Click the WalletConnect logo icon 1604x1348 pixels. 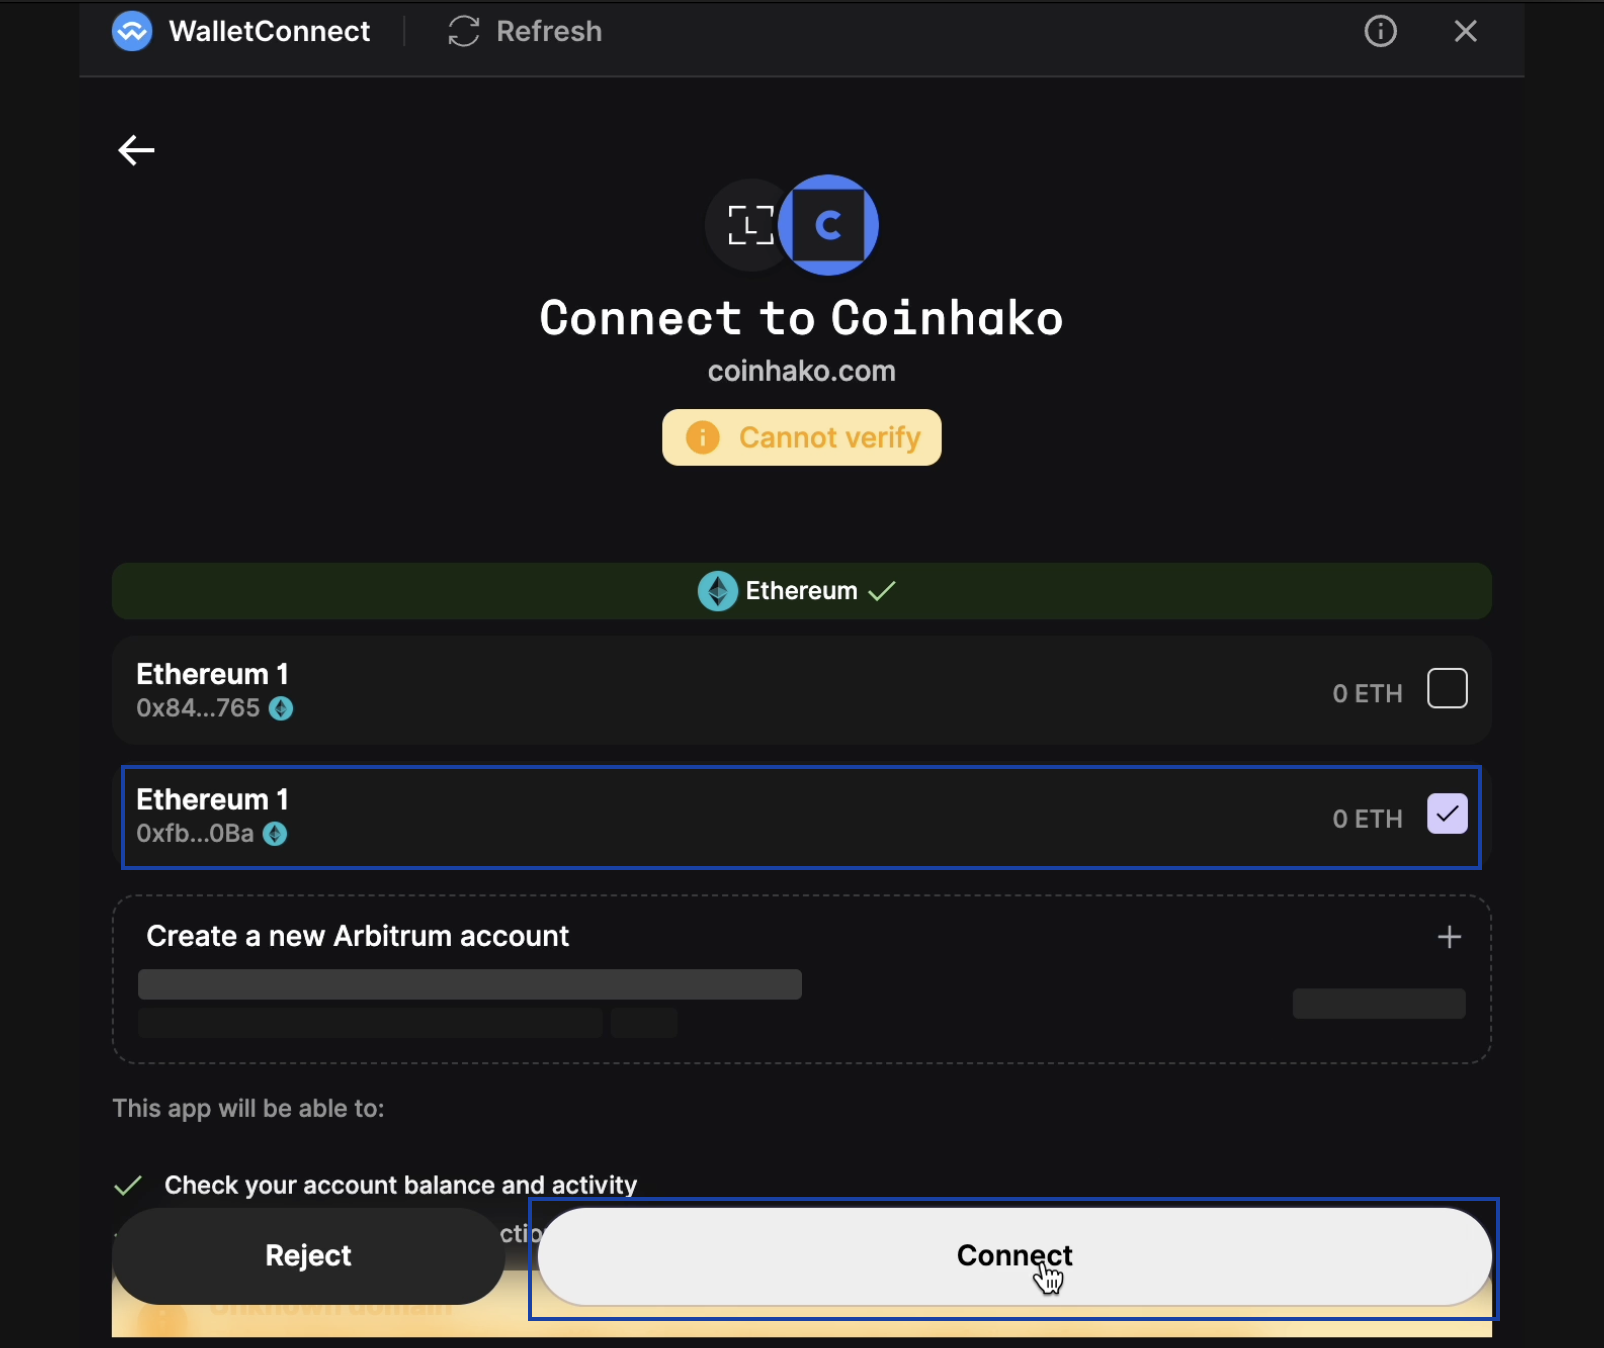132,31
